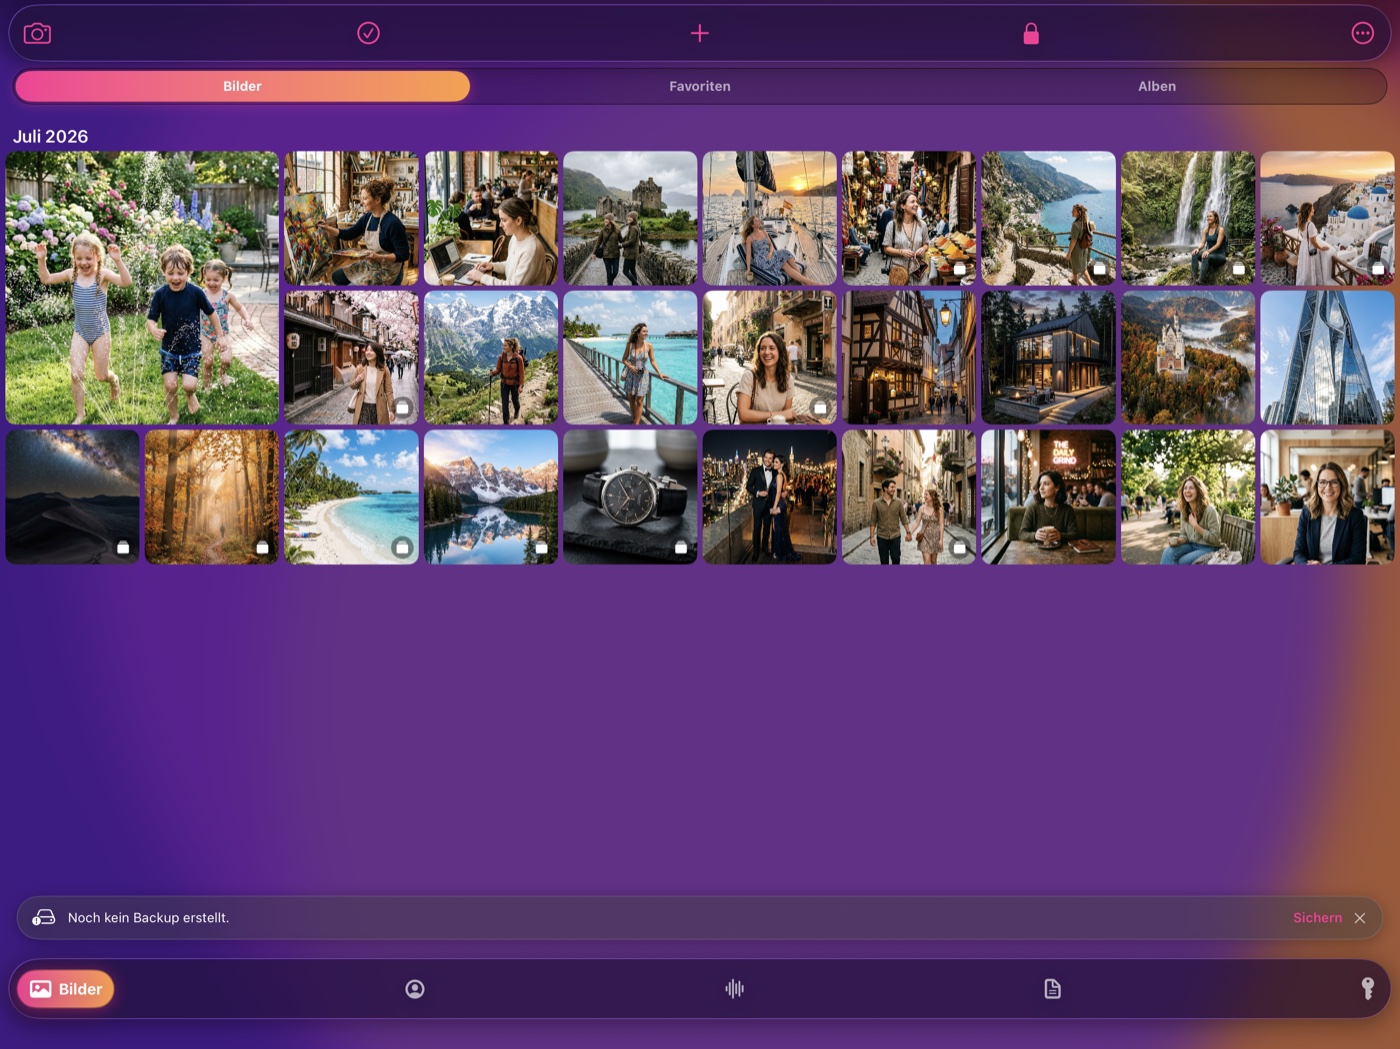Open the woman on turquoise lagoon pier photo
The image size is (1400, 1049).
[x=630, y=358]
